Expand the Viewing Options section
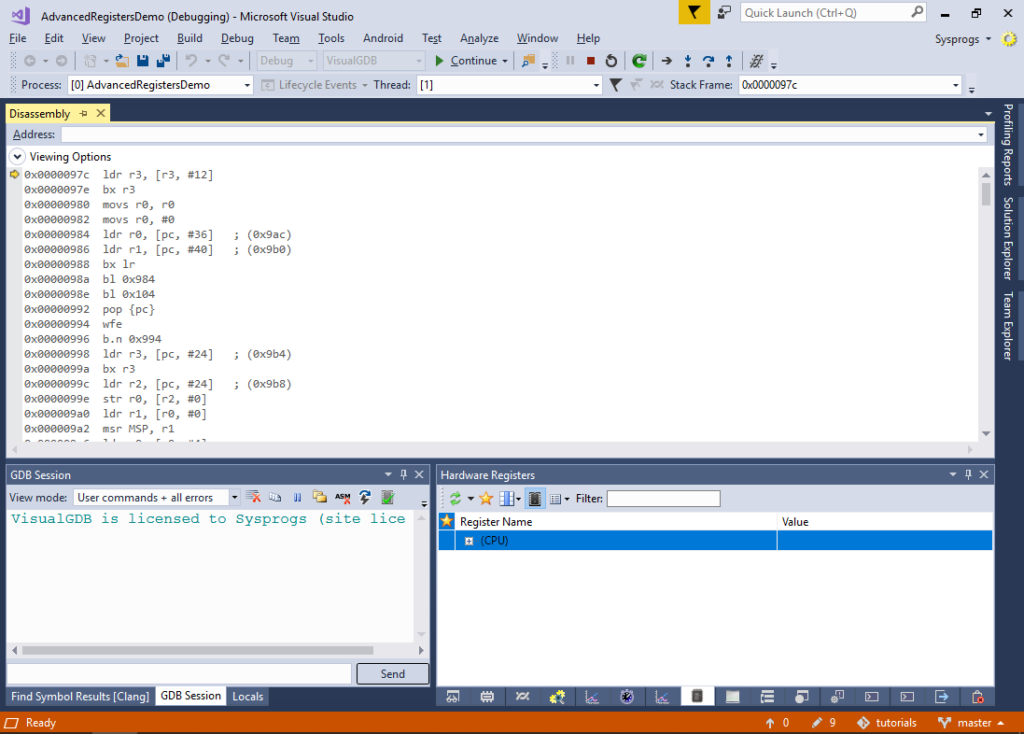 point(18,157)
